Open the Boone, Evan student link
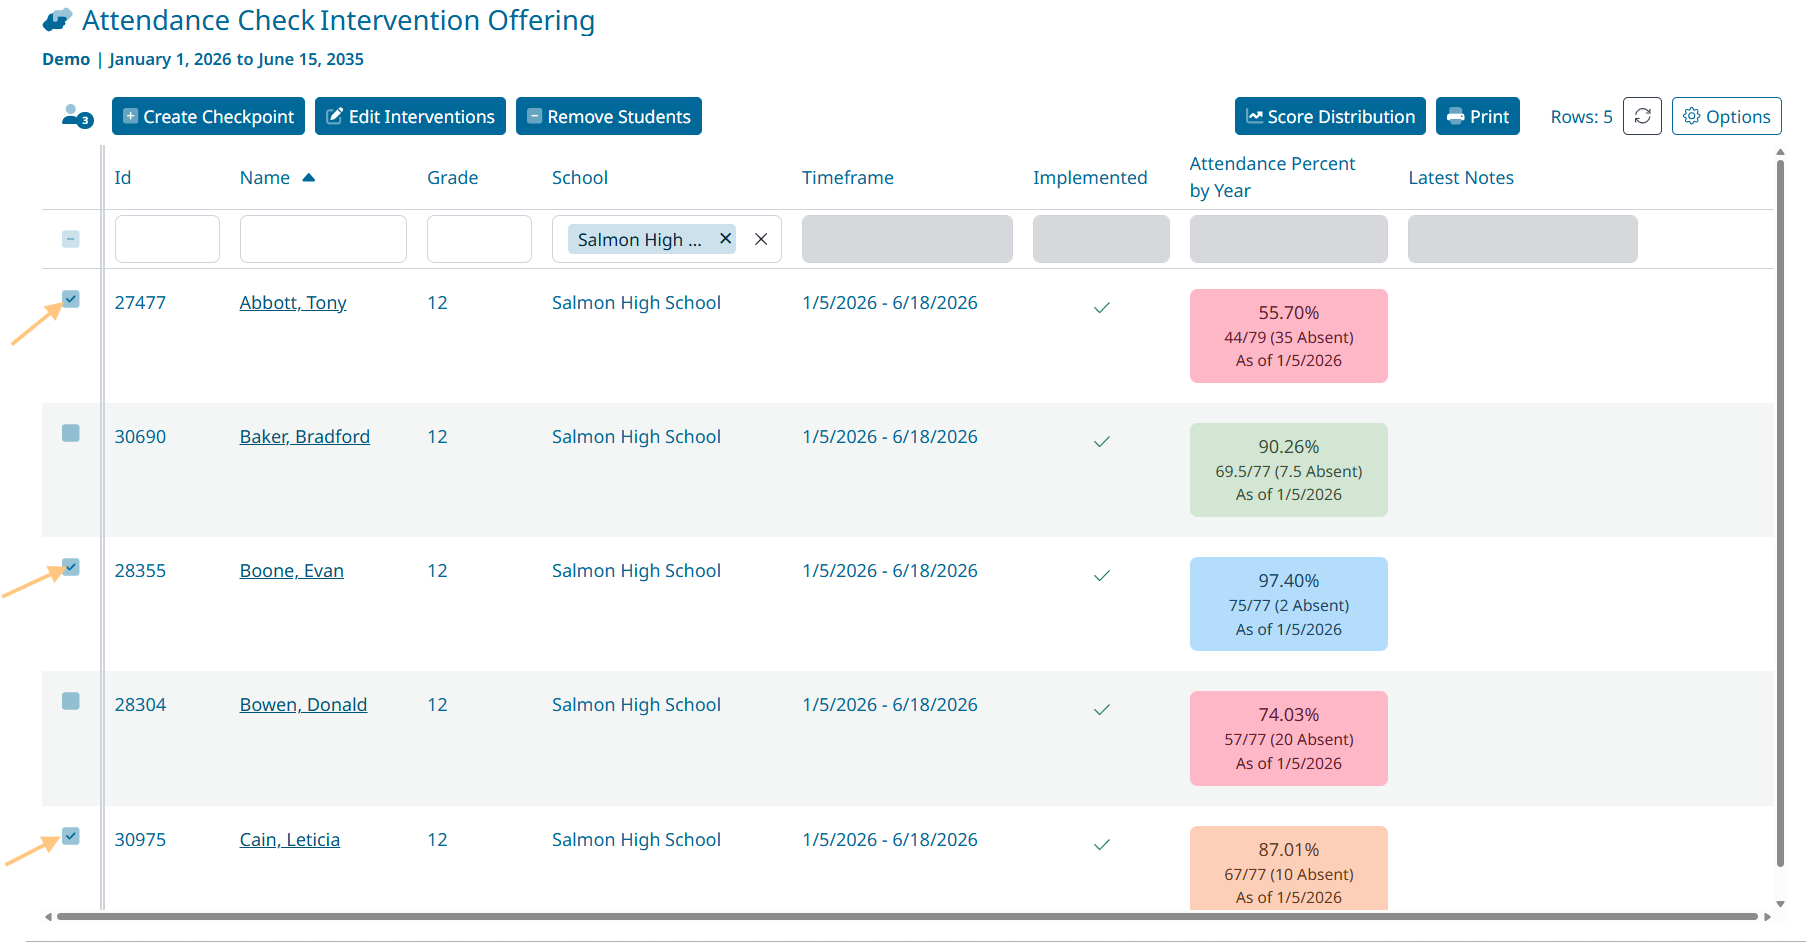Screen dimensions: 1806x942 tap(291, 571)
